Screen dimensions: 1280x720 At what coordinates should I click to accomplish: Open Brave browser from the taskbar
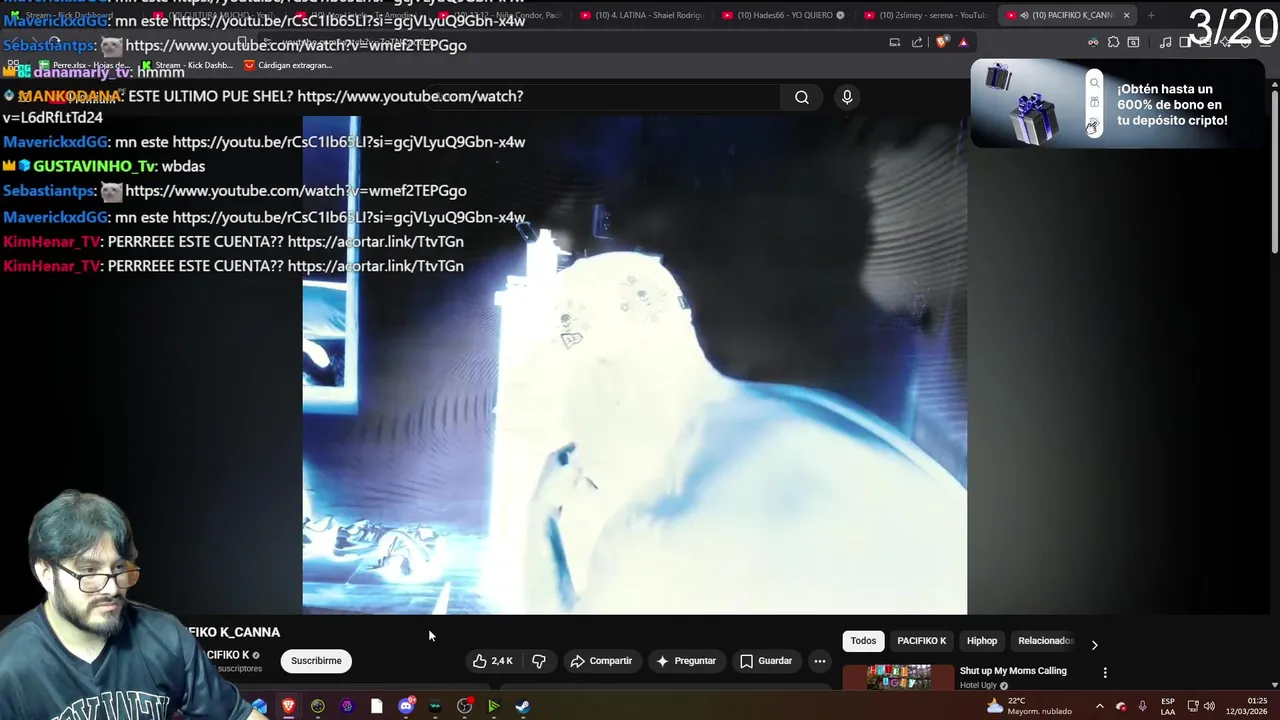[x=289, y=706]
